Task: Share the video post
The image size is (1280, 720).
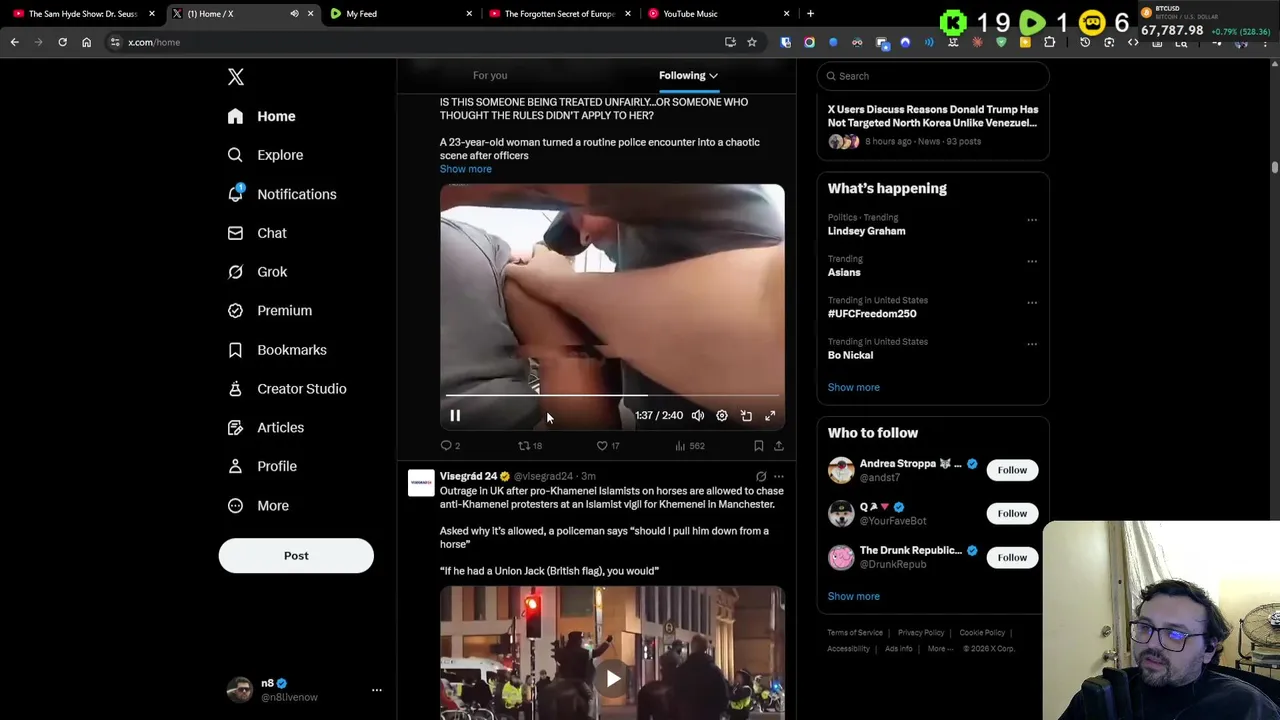Action: (x=779, y=446)
